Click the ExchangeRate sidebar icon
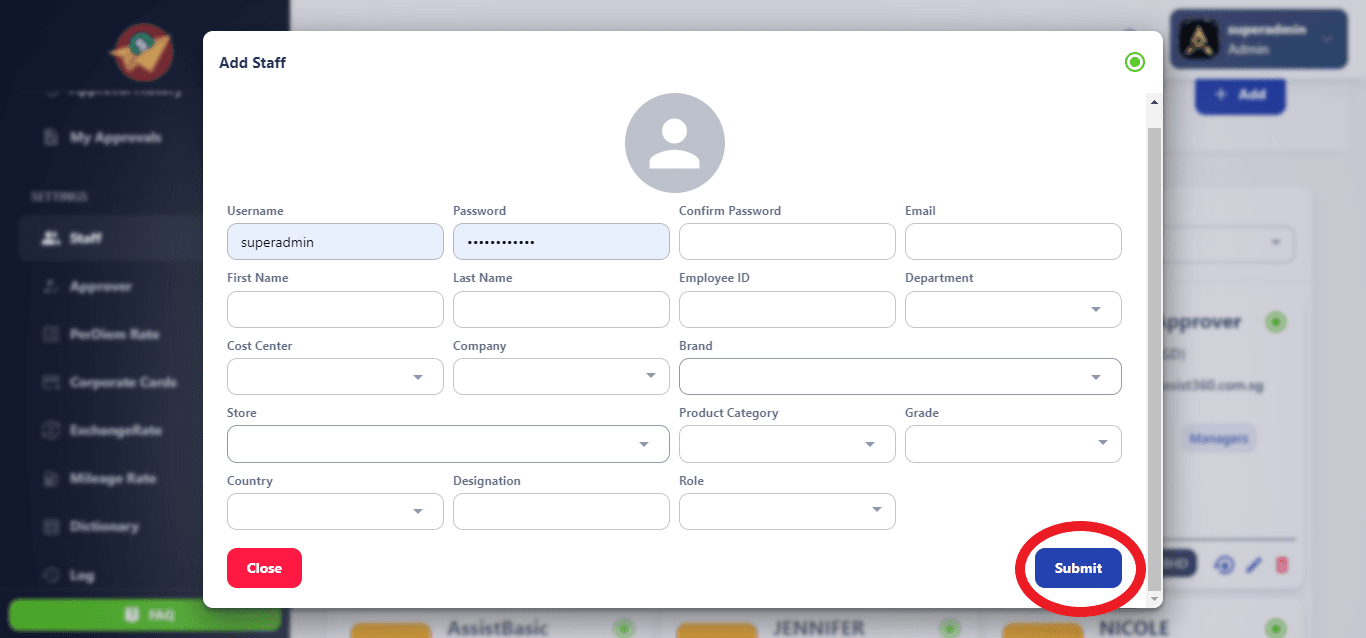 [51, 431]
